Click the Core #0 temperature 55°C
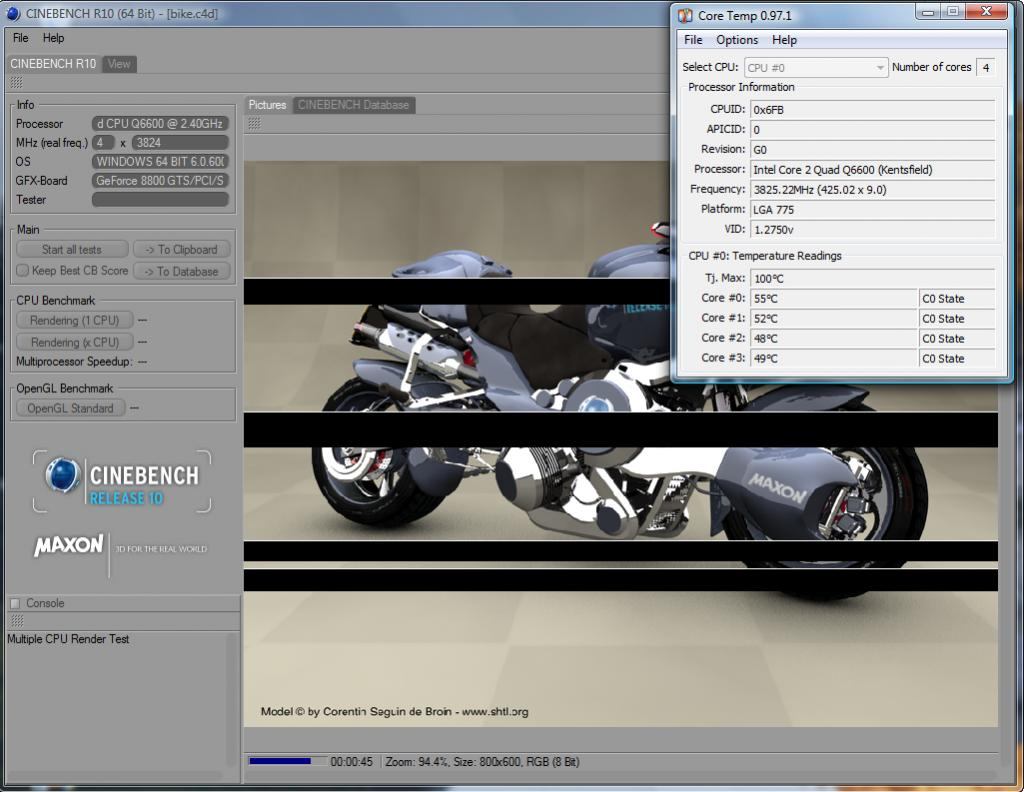 tap(834, 298)
